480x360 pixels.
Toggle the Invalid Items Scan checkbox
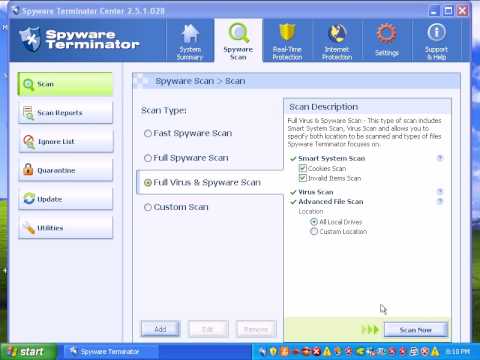pos(303,178)
